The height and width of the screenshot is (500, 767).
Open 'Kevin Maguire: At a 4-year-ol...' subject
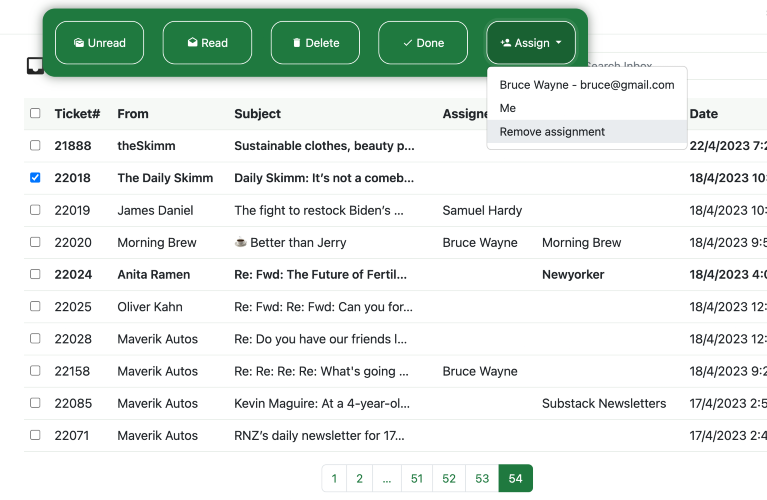[x=322, y=404]
